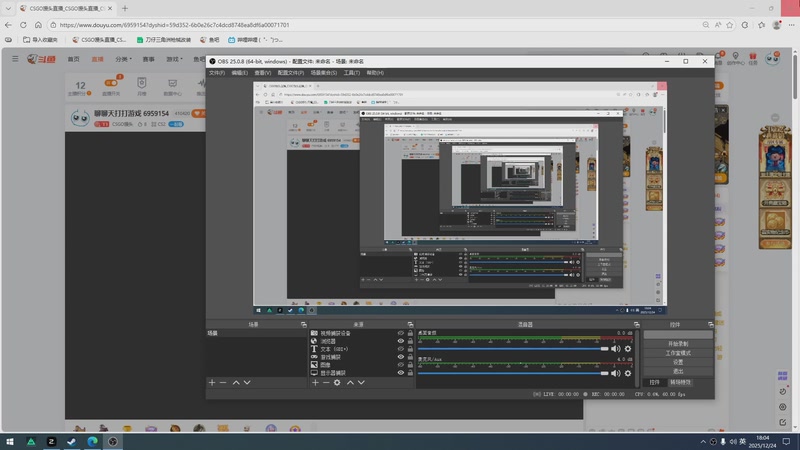
Task: Toggle visibility of 显示器捕获 source
Action: (x=401, y=372)
